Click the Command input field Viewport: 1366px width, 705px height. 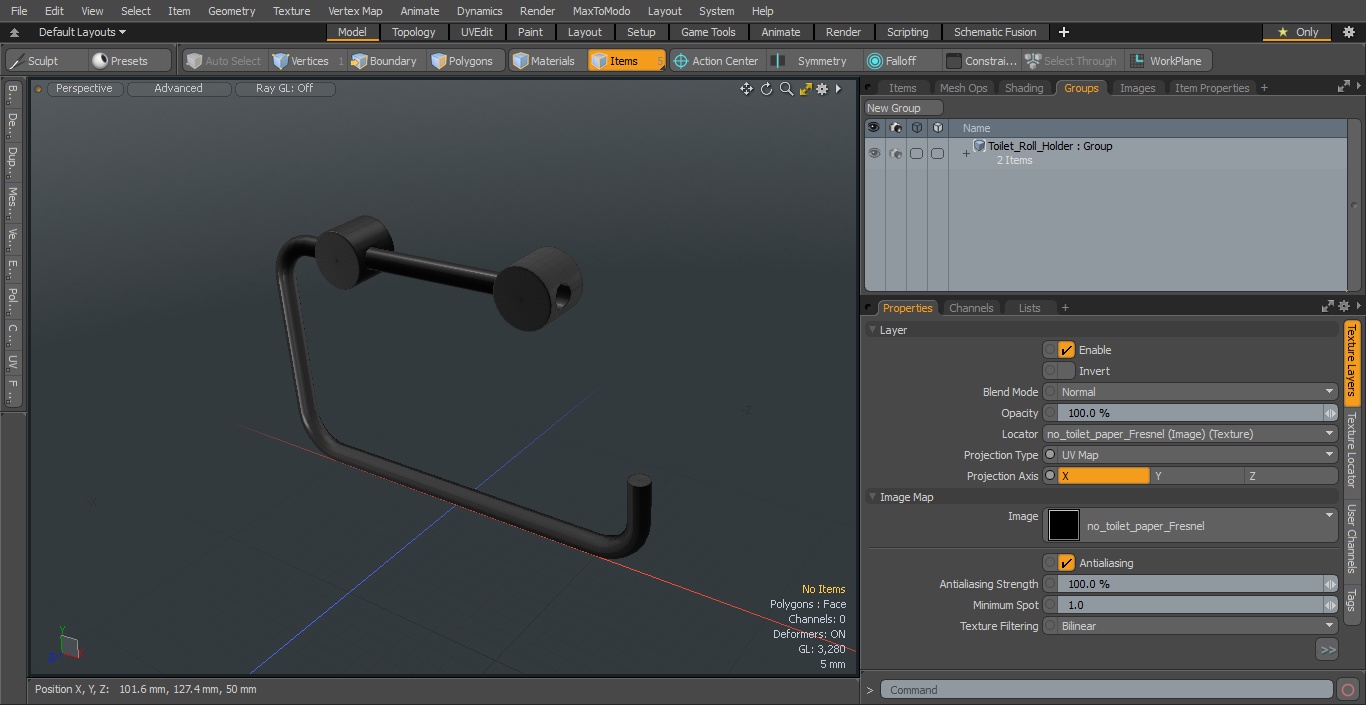point(1107,690)
